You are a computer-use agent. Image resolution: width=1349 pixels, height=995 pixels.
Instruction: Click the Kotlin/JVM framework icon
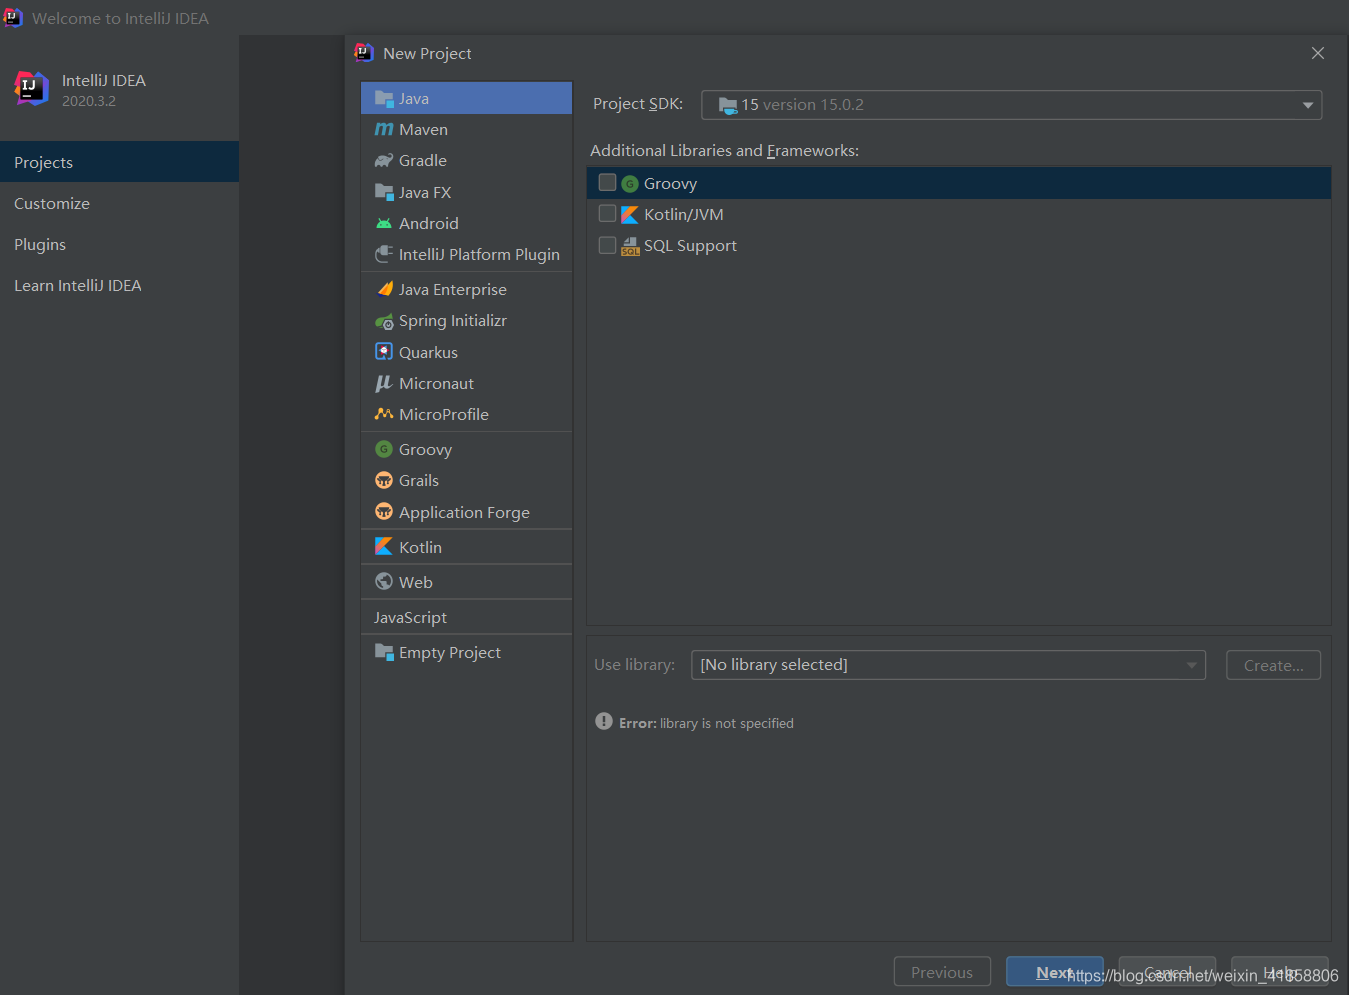point(630,214)
